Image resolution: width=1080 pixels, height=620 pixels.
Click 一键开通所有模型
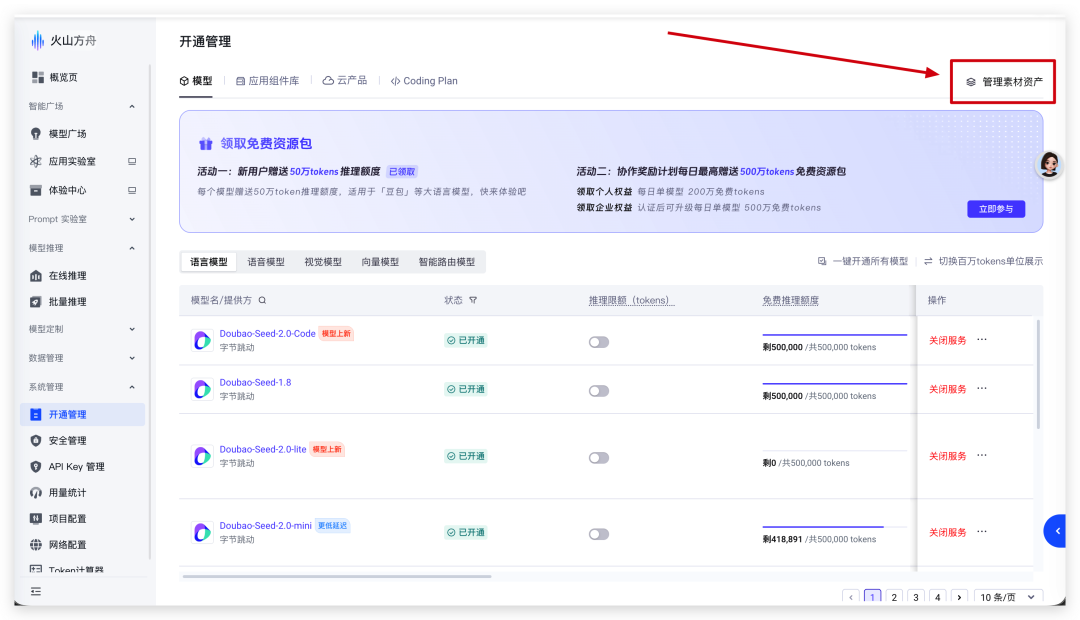[x=863, y=262]
